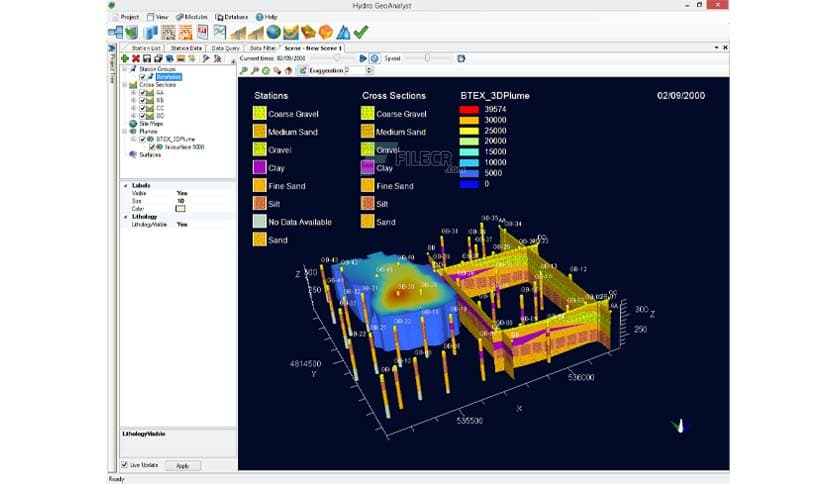Collapse the Cross Sections tree node
836x484 pixels.
pyautogui.click(x=125, y=85)
